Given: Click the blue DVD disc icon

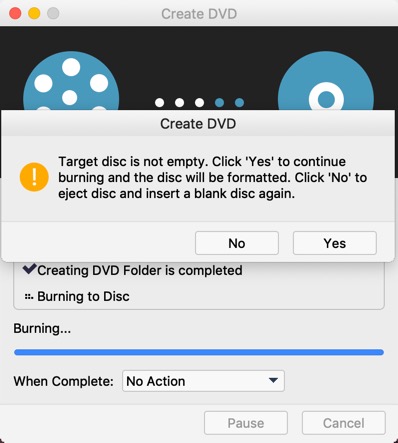Looking at the screenshot, I should point(326,82).
